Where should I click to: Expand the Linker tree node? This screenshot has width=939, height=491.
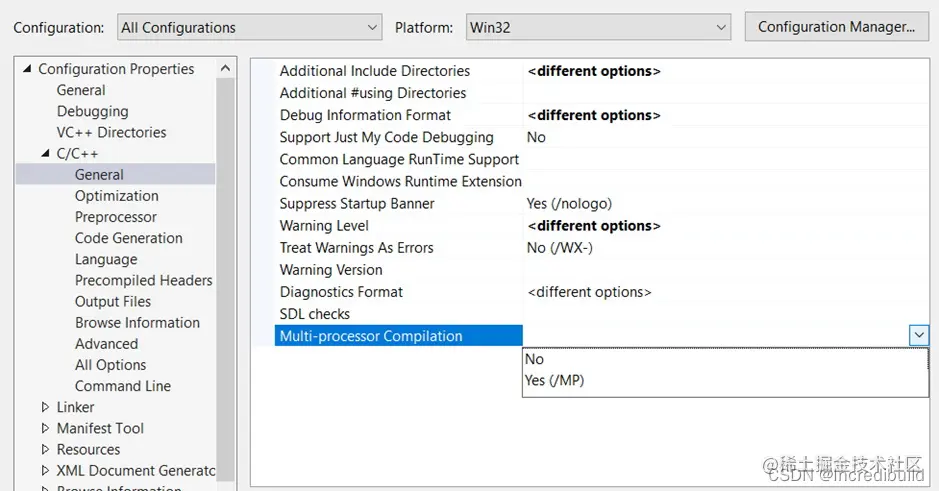tap(45, 407)
